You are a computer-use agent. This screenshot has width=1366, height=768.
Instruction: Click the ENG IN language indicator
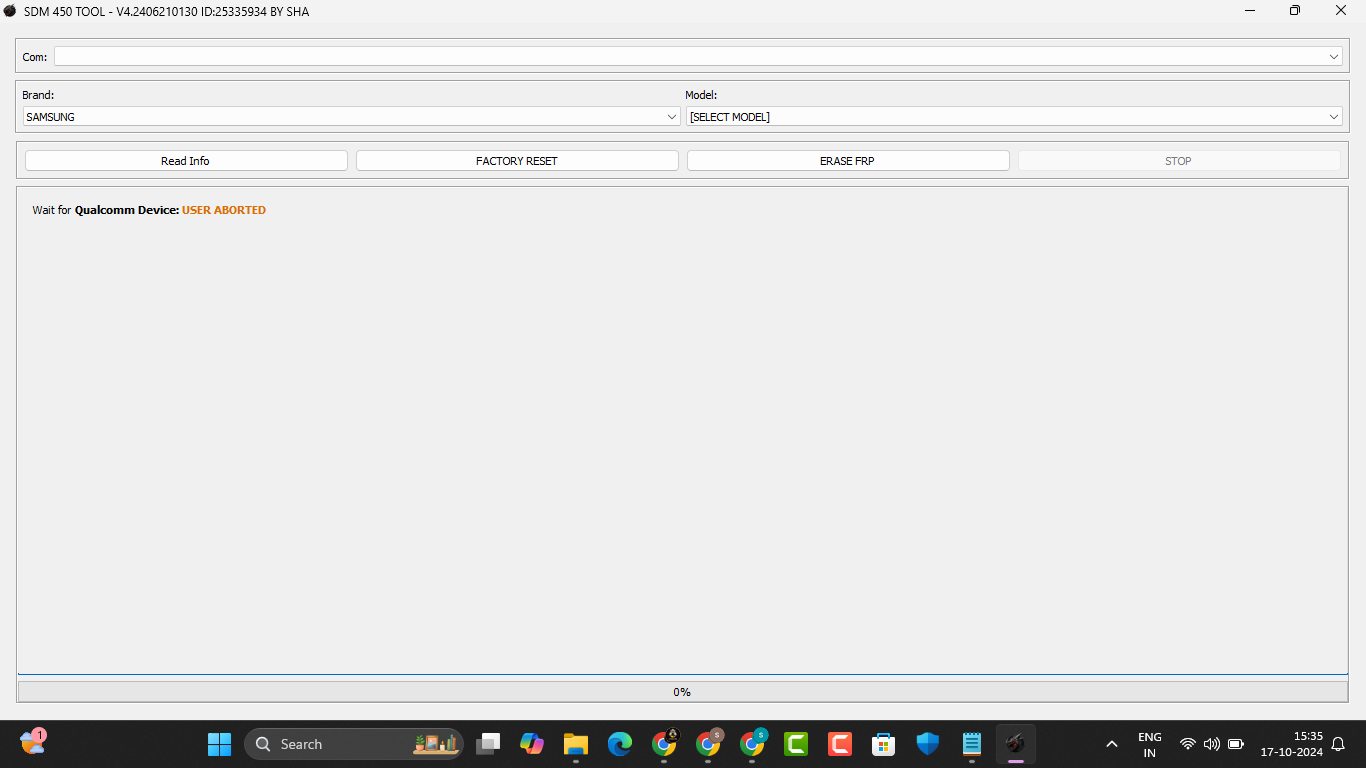pos(1150,744)
